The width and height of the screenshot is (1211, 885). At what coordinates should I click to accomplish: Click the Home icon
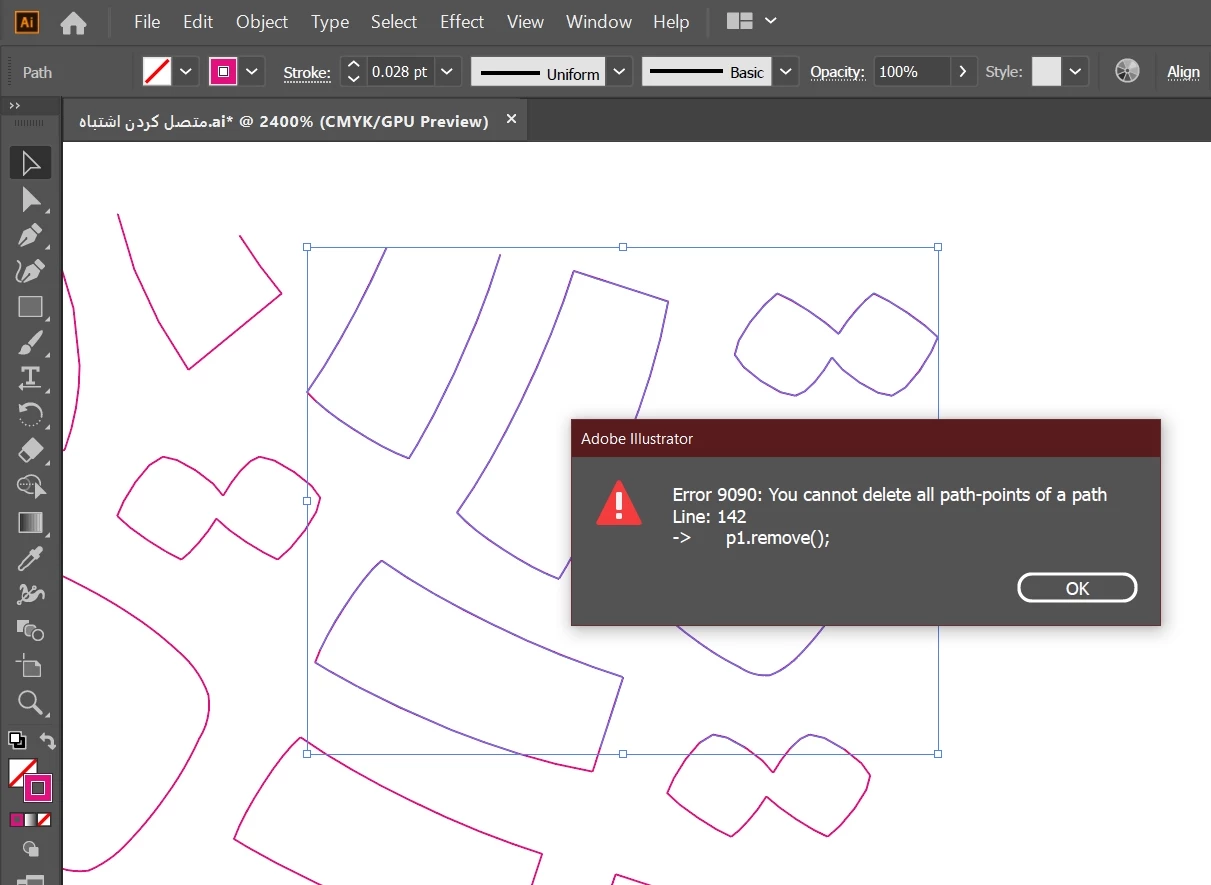pos(73,22)
